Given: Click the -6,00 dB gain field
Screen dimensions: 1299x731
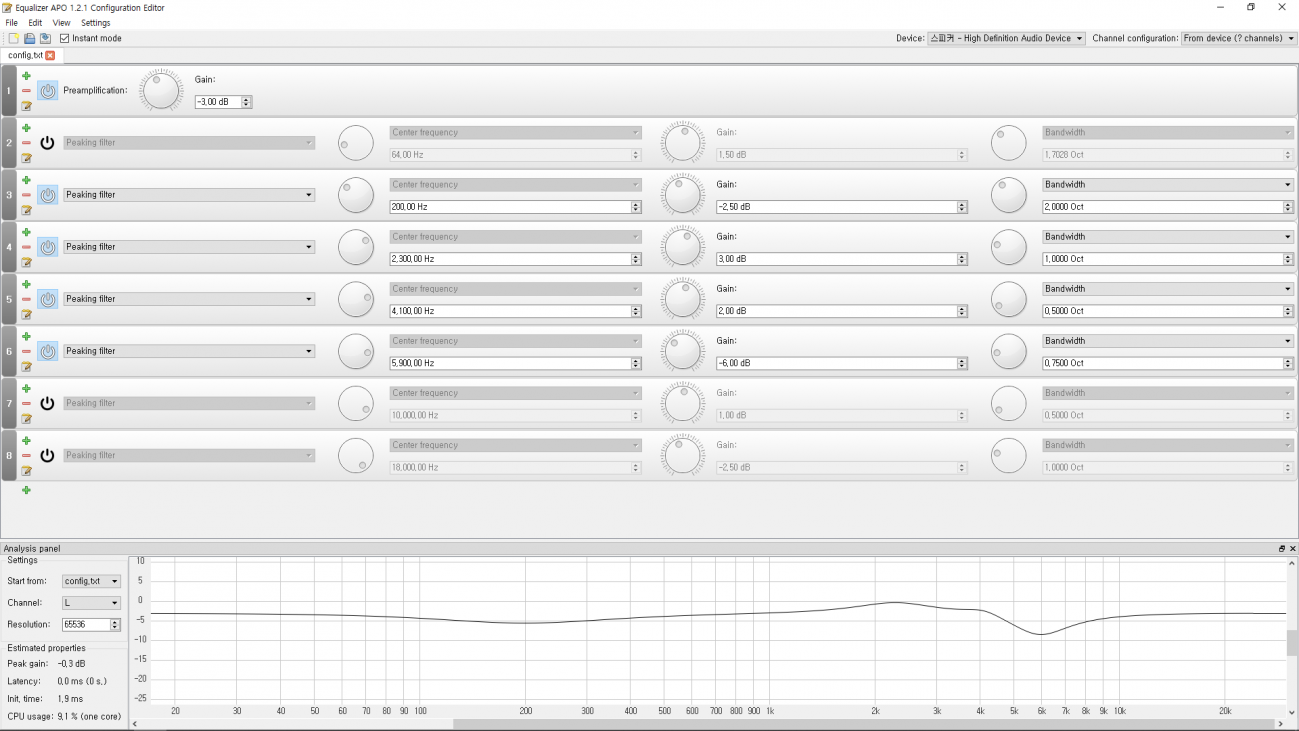Looking at the screenshot, I should 841,362.
